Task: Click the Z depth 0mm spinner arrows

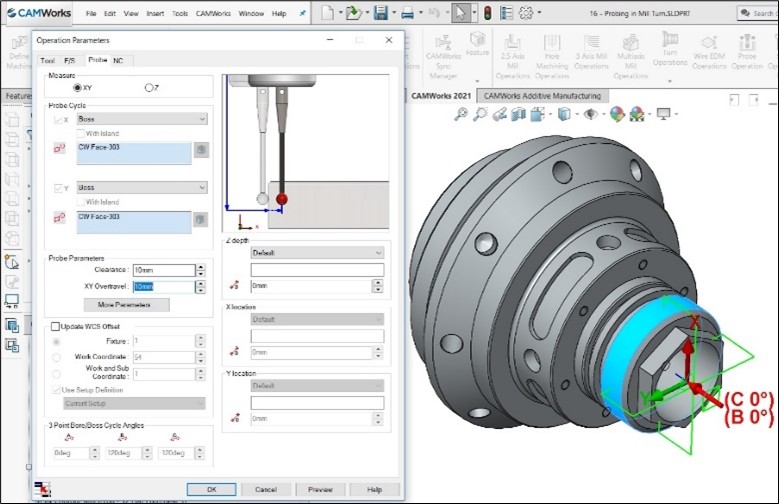Action: pos(378,286)
